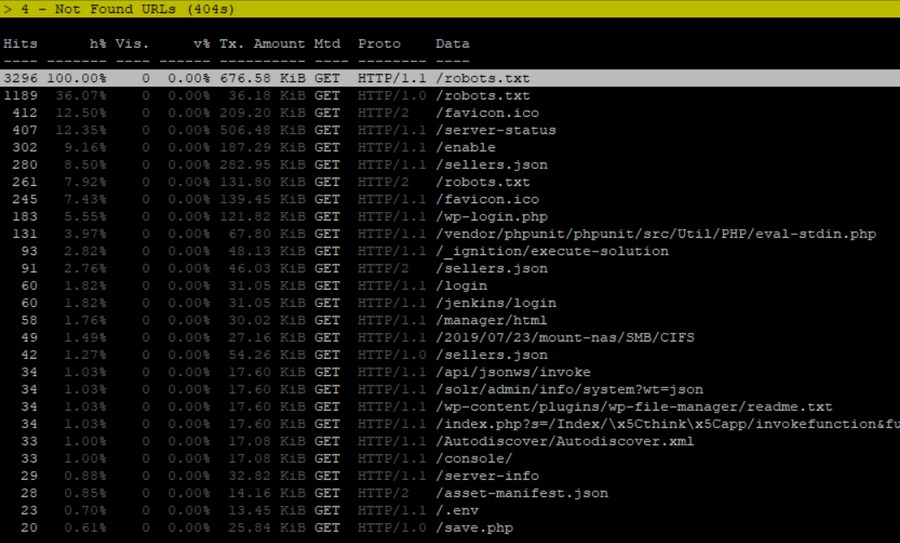
Task: Click the '4 - Not Found URLs (404s)' panel title
Action: [x=127, y=9]
